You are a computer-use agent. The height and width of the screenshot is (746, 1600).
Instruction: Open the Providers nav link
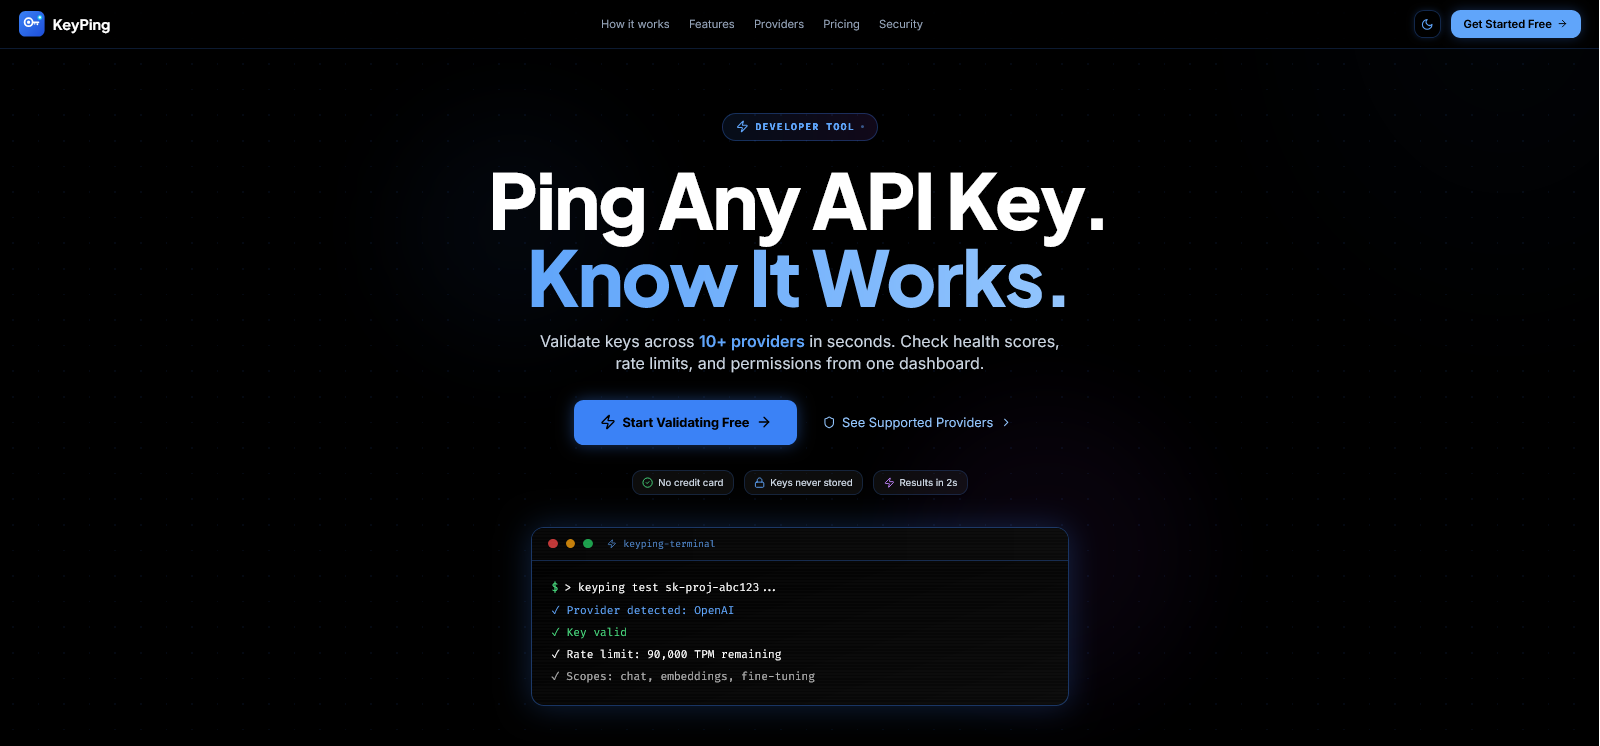click(x=779, y=24)
